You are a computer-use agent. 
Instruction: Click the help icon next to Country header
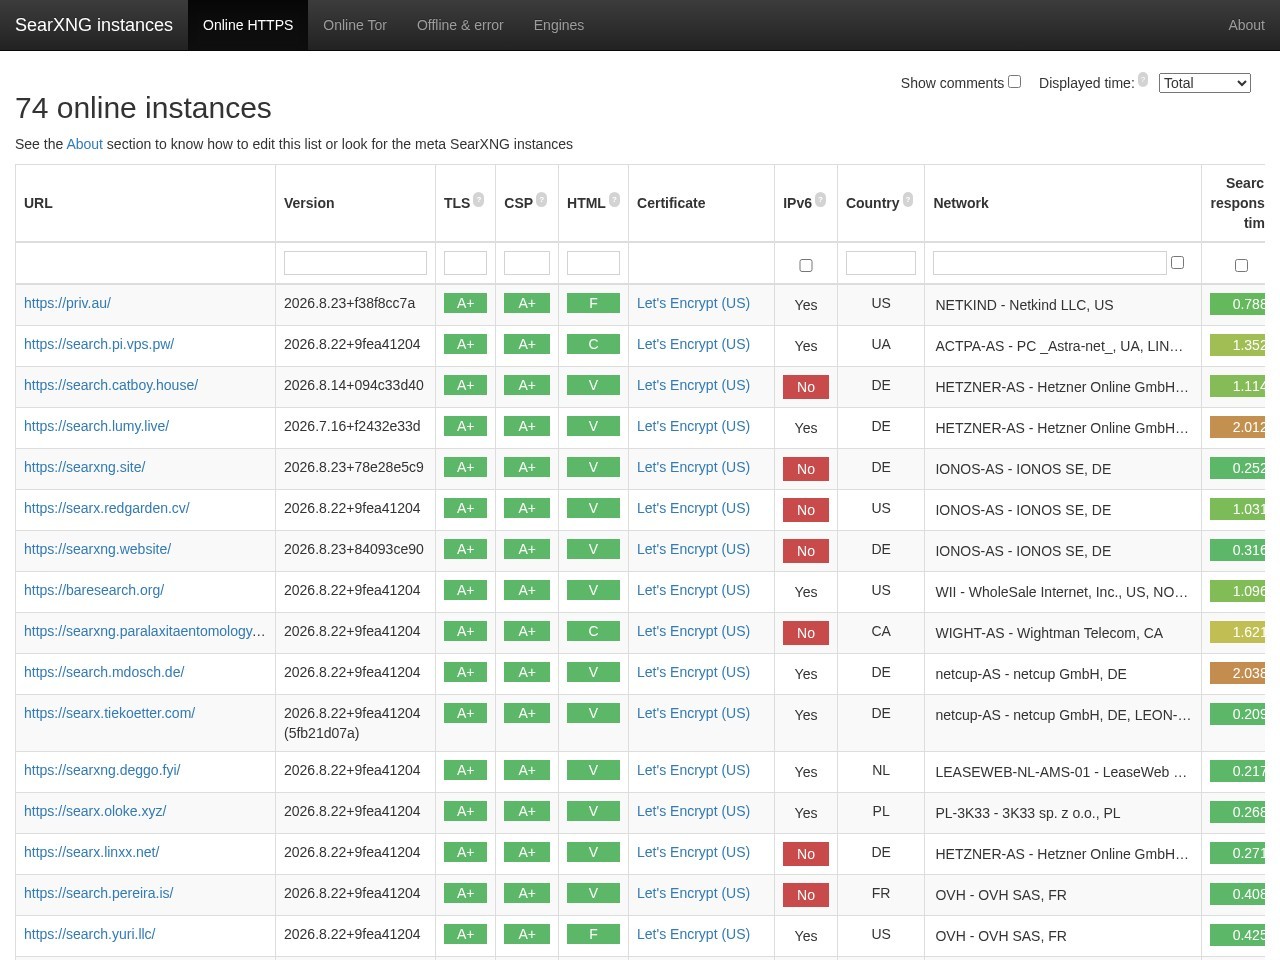[x=908, y=200]
